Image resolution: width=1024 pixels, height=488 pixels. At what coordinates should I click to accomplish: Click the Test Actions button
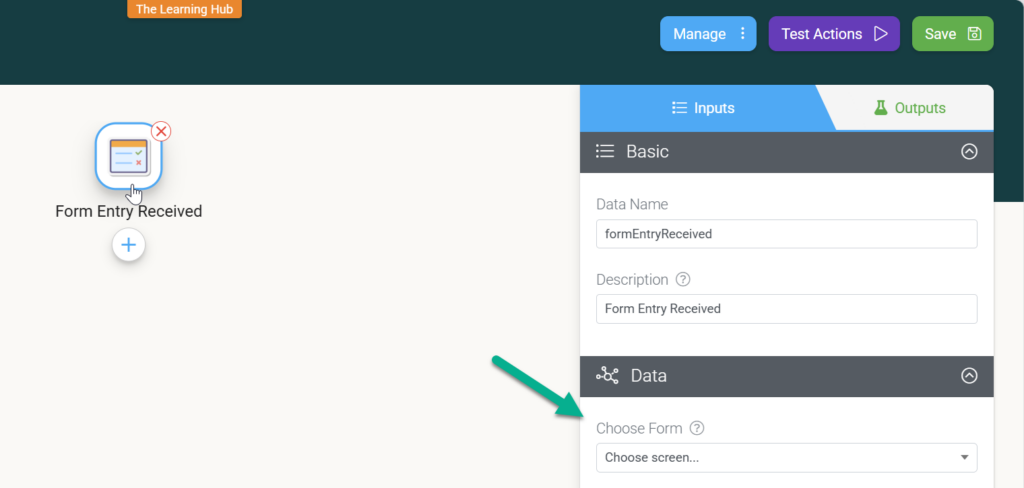pos(834,34)
